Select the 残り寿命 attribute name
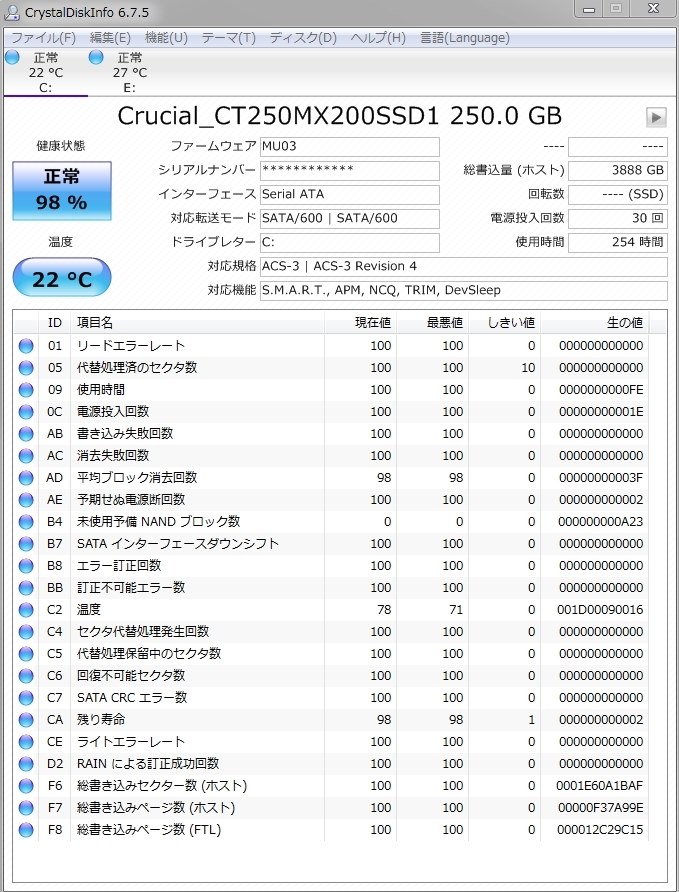 (101, 720)
